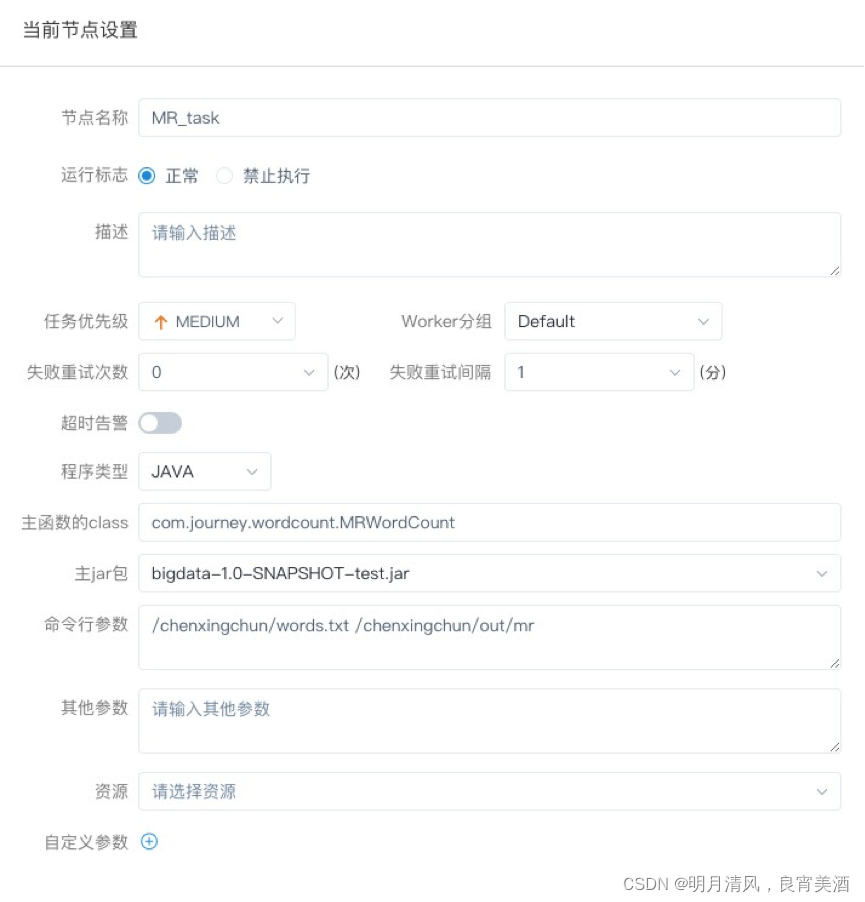Open the MEDIUM task priority dropdown
This screenshot has width=865, height=902.
click(x=217, y=321)
